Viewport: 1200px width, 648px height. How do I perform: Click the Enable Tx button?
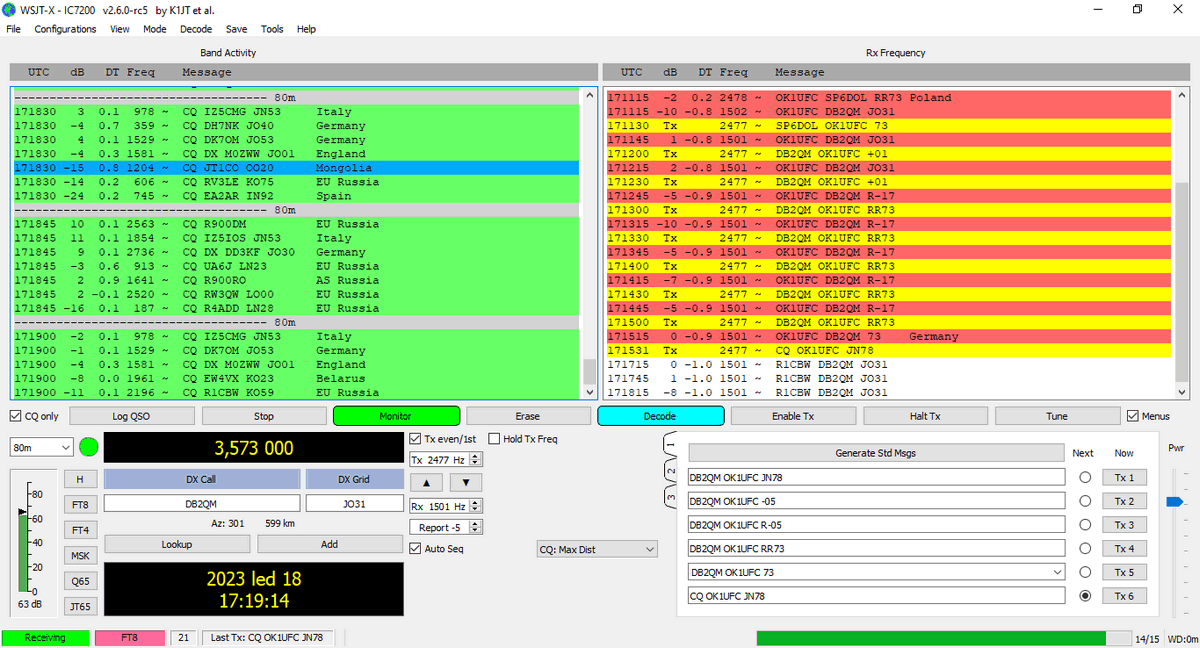pyautogui.click(x=793, y=416)
